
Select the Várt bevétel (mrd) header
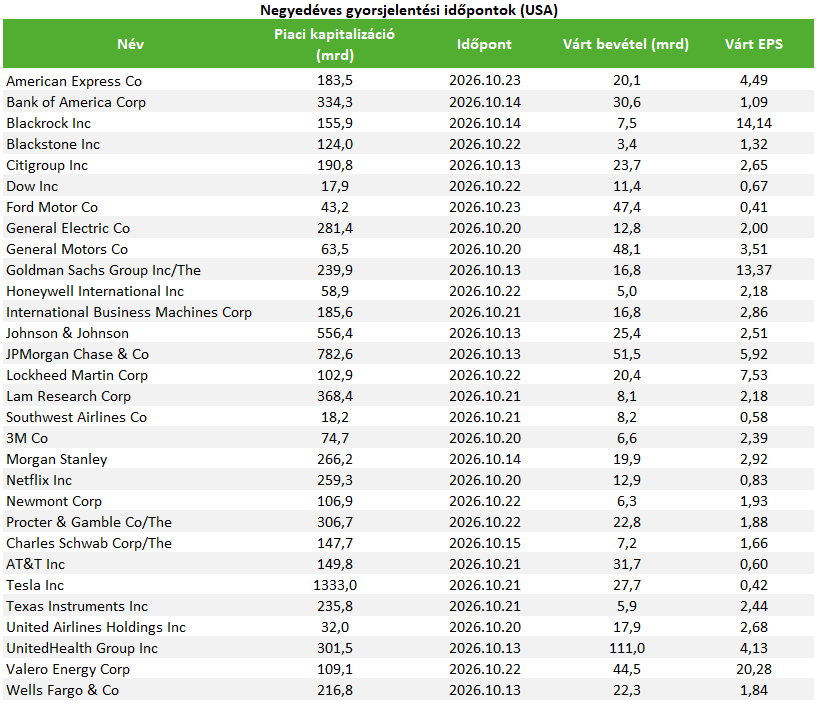pyautogui.click(x=626, y=44)
